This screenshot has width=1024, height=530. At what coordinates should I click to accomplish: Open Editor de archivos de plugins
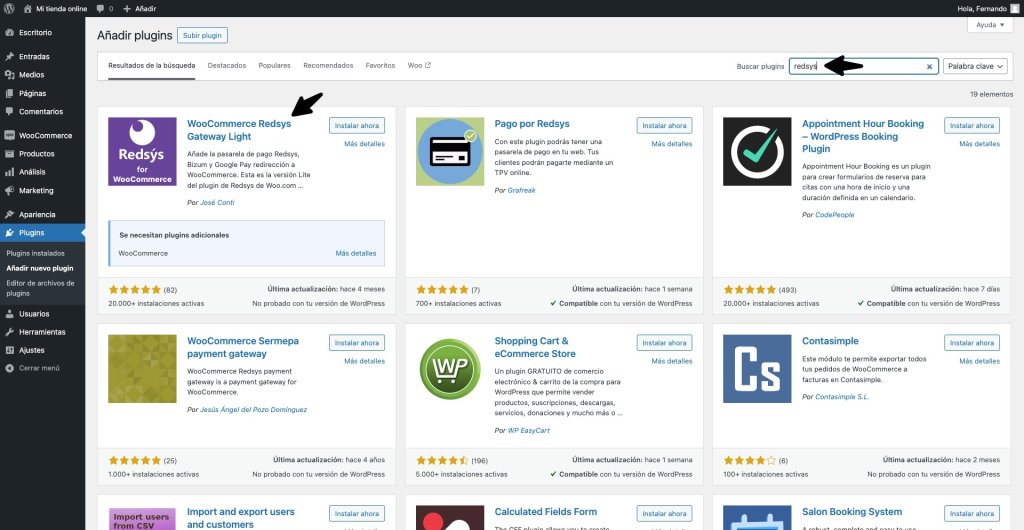pos(40,288)
